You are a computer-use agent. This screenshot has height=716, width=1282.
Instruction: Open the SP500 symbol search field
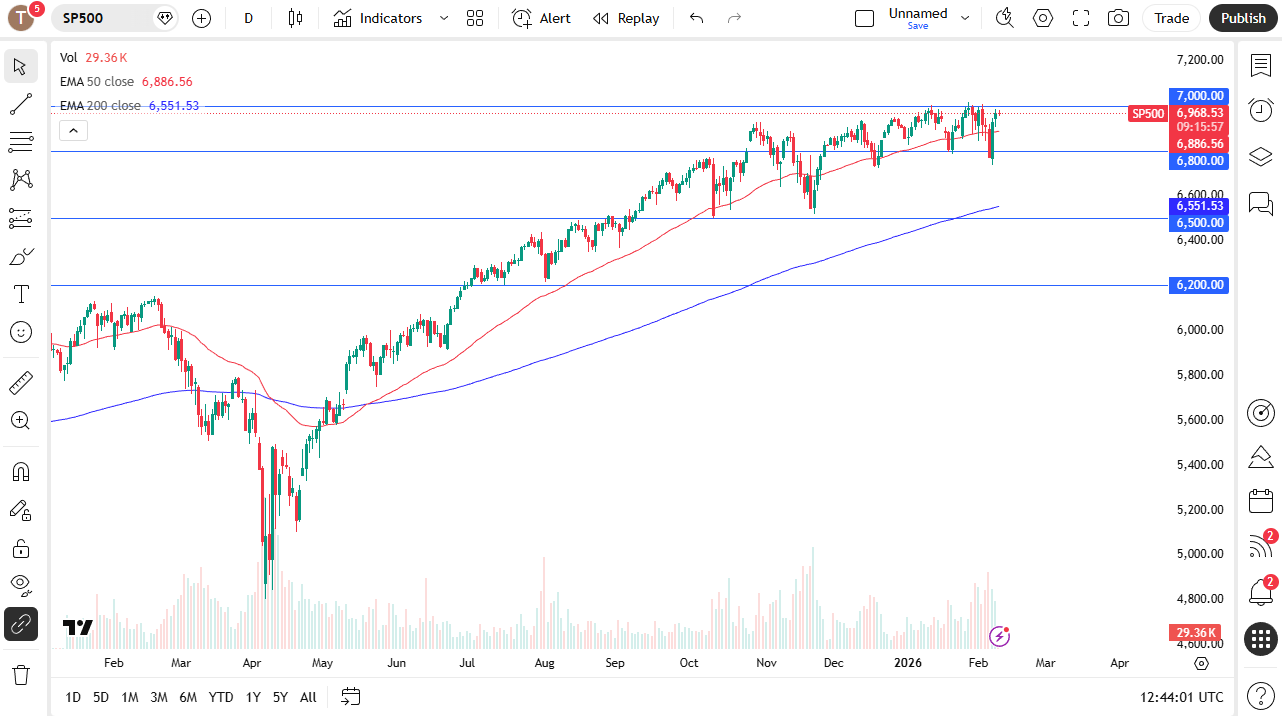pos(115,18)
